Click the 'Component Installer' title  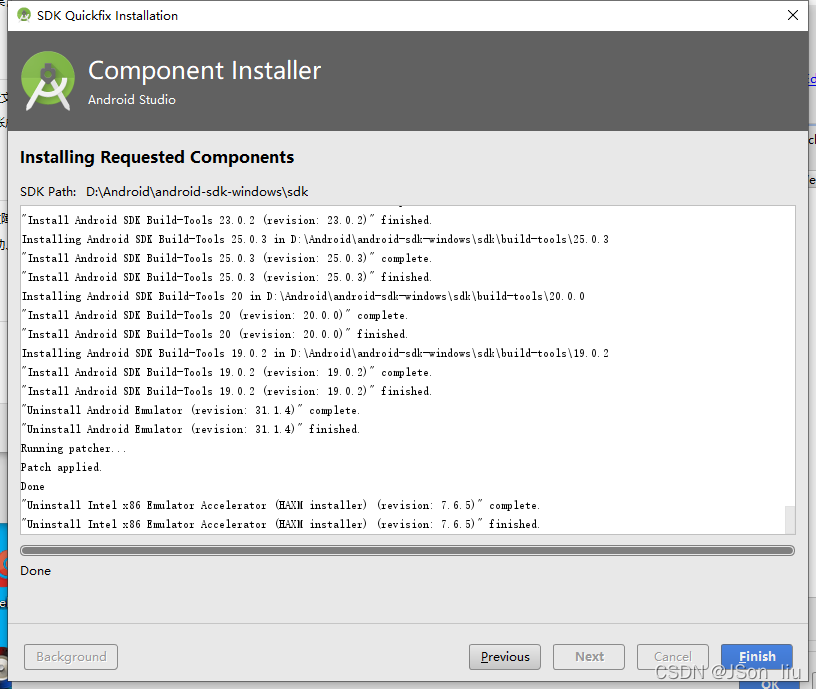click(x=205, y=70)
